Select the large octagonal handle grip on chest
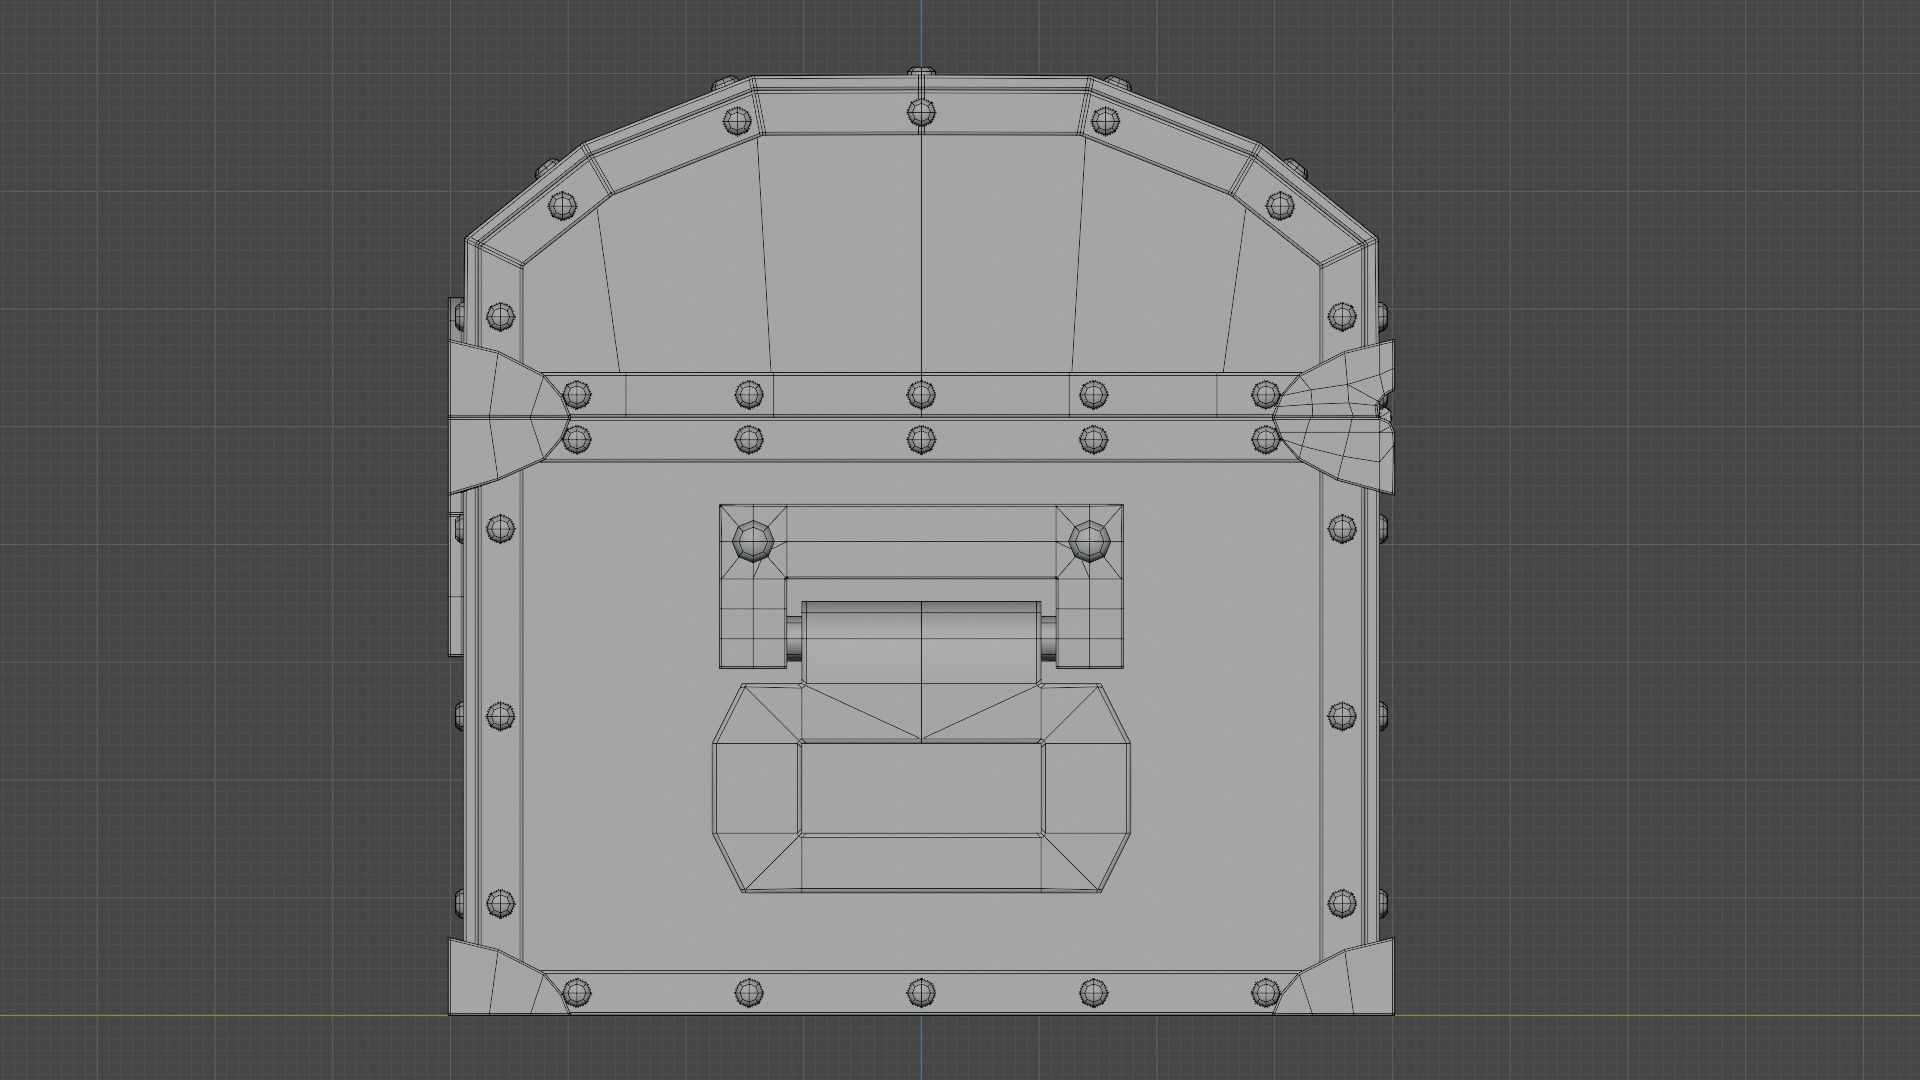This screenshot has width=1920, height=1080. (921, 788)
